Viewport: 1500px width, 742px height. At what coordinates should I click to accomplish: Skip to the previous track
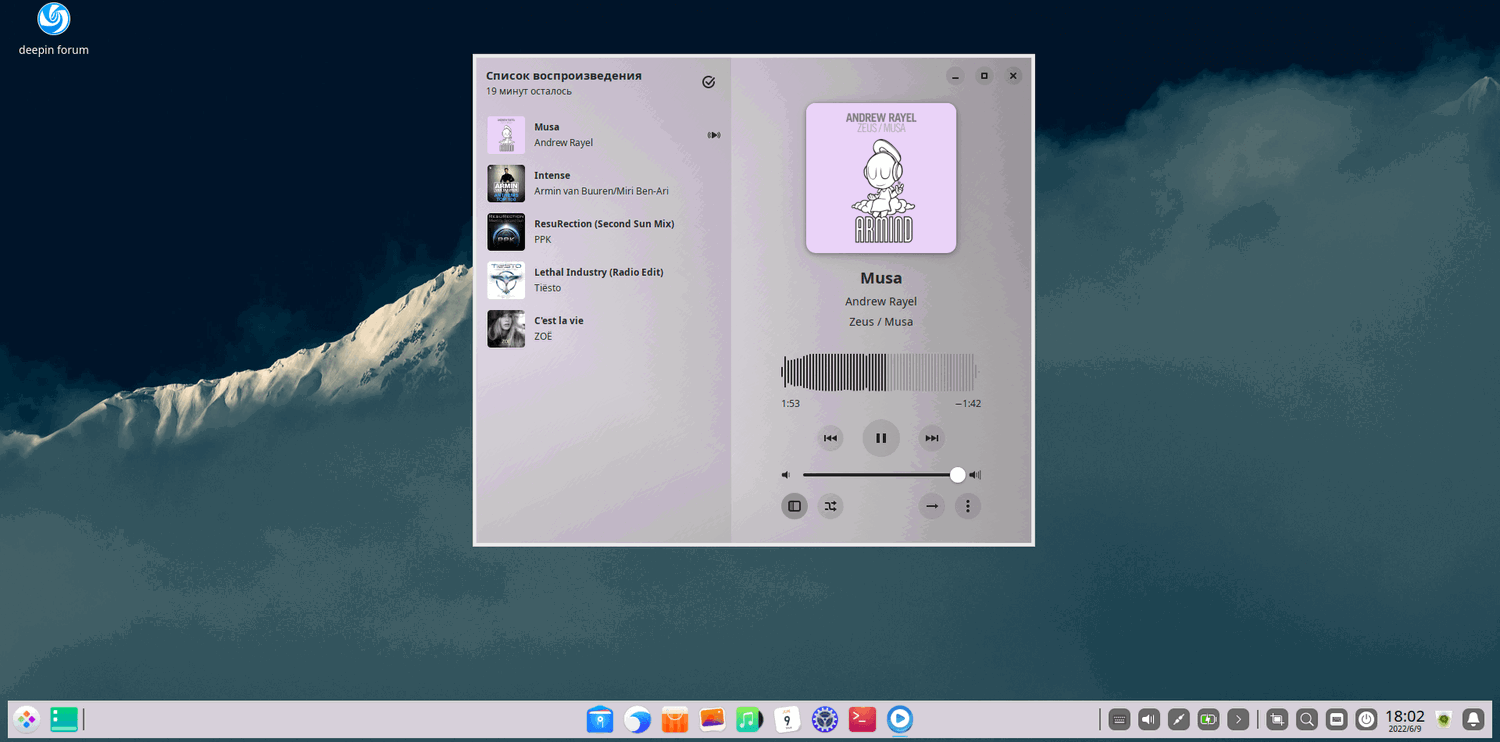pos(830,438)
